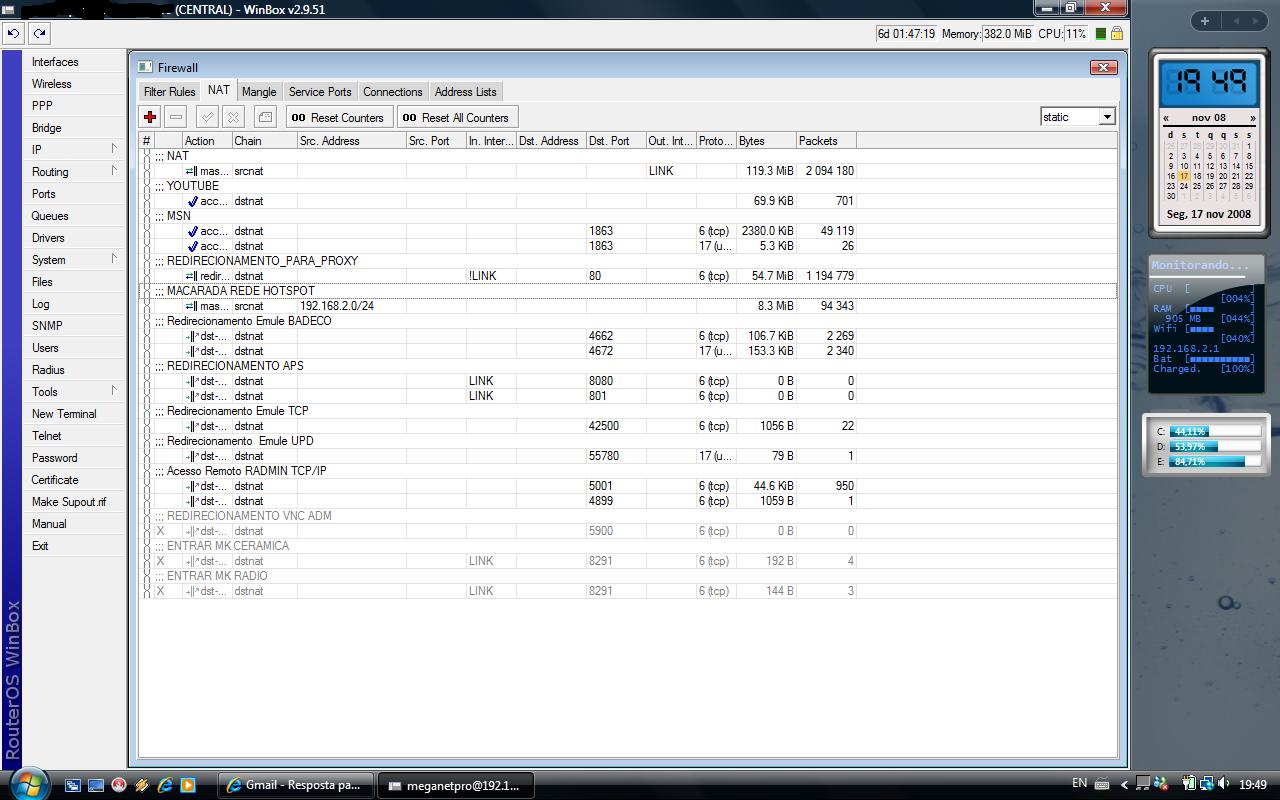The width and height of the screenshot is (1280, 800).
Task: Go to previous month in calendar gadget
Action: 1165,117
